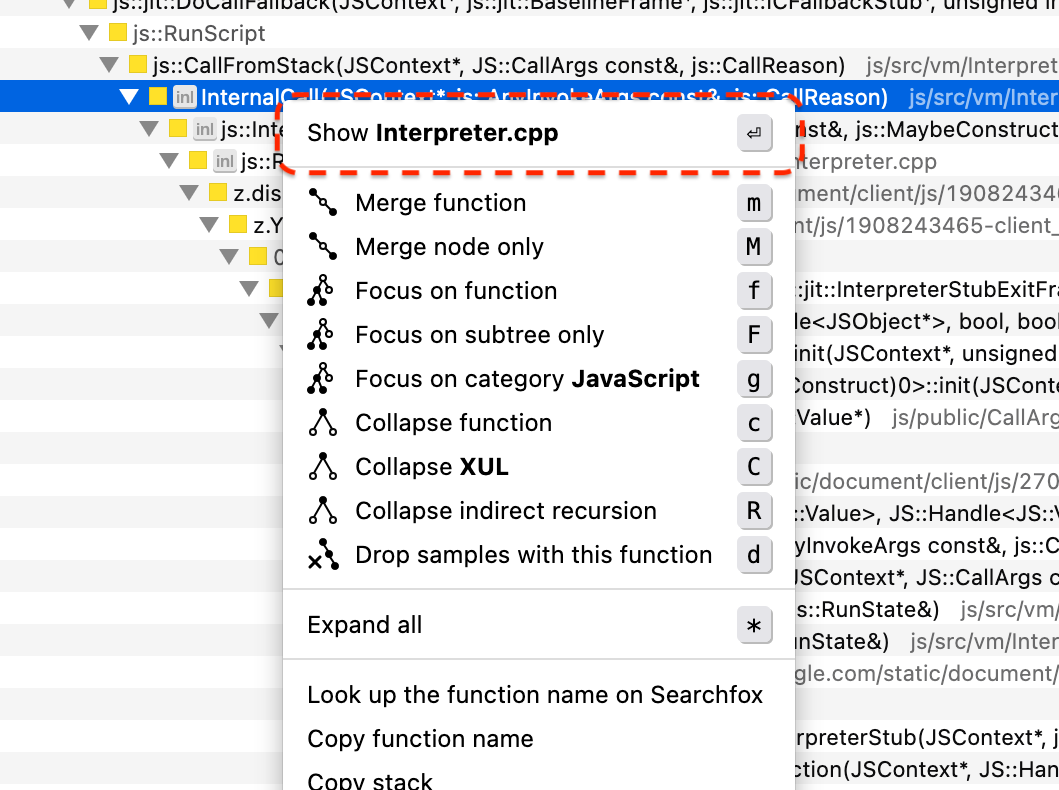Select Collapse indirect recursion menu entry
This screenshot has height=790, width=1059.
point(506,511)
